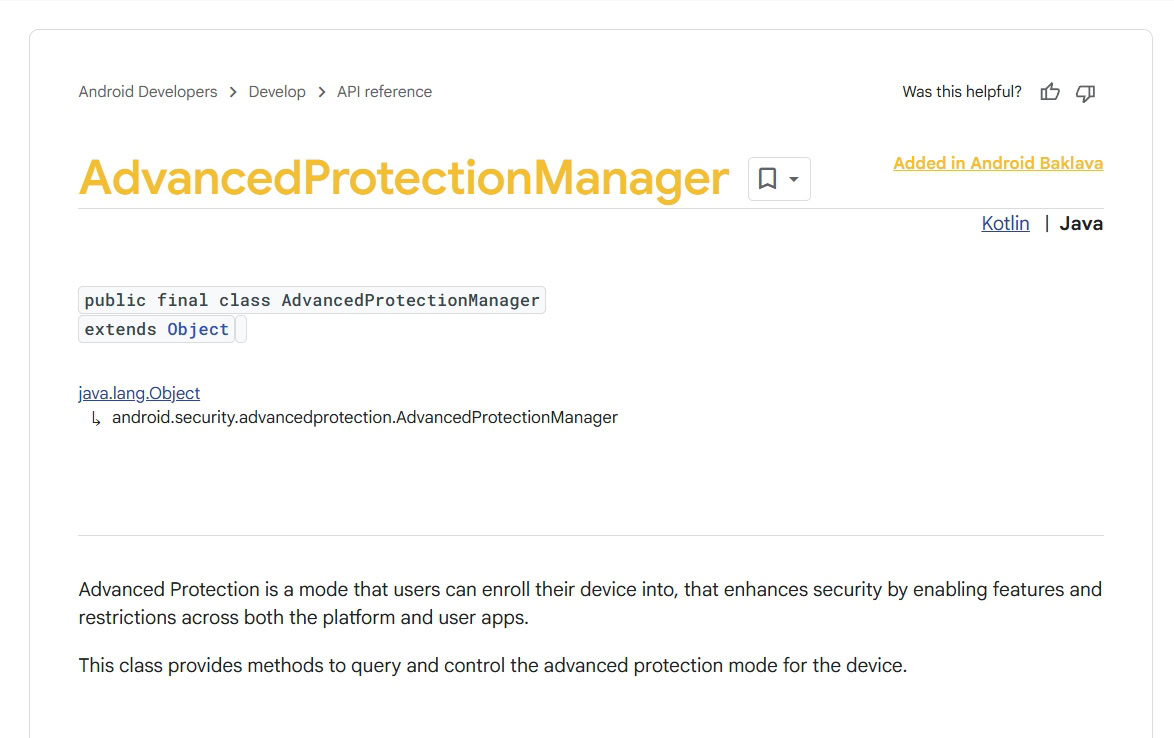The width and height of the screenshot is (1174, 738).
Task: Click the public final class code line
Action: tap(312, 300)
